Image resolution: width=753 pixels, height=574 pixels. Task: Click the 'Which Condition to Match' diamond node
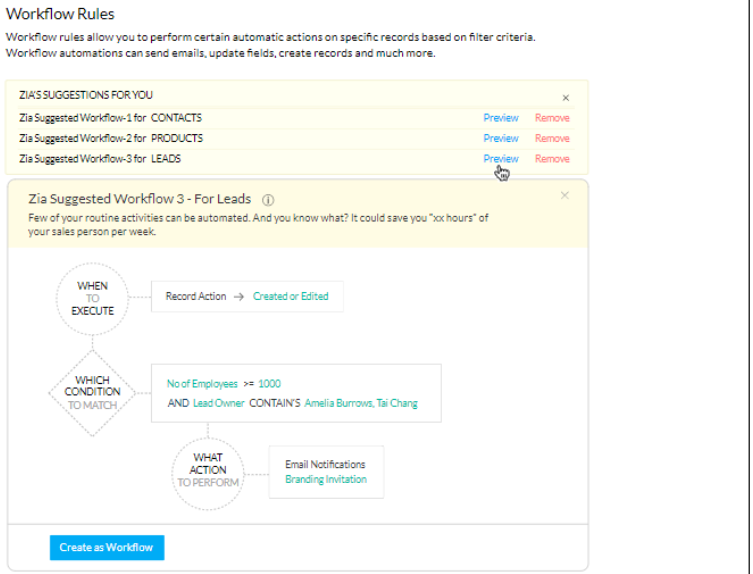pos(92,393)
